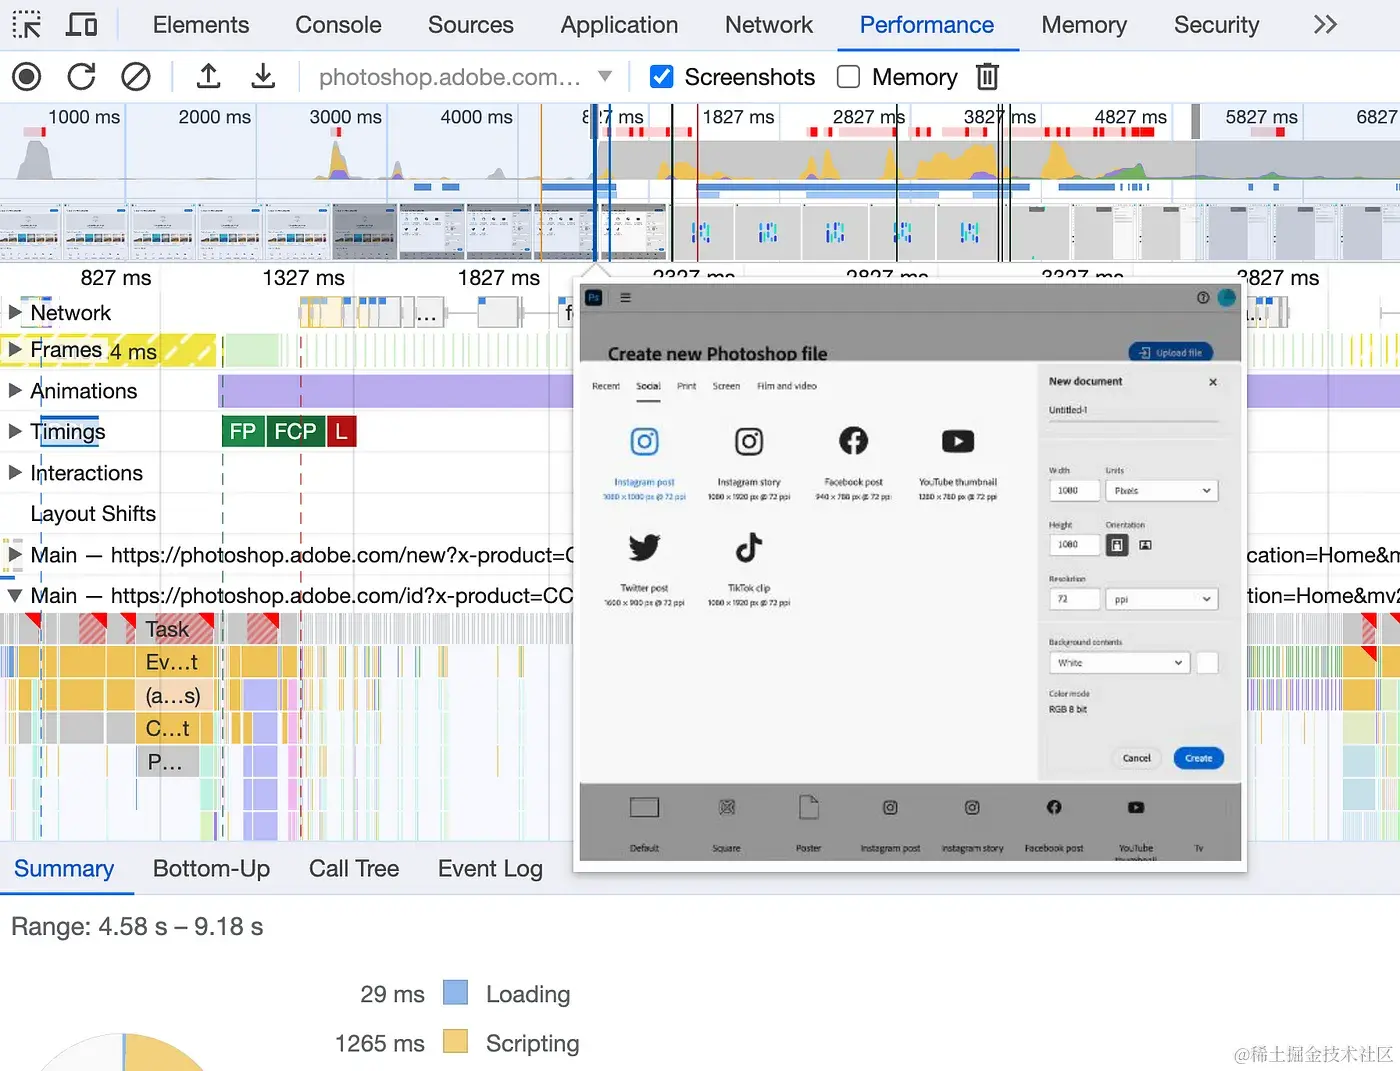1400x1071 pixels.
Task: Open the hamburger menu in Photoshop preview
Action: pyautogui.click(x=625, y=298)
